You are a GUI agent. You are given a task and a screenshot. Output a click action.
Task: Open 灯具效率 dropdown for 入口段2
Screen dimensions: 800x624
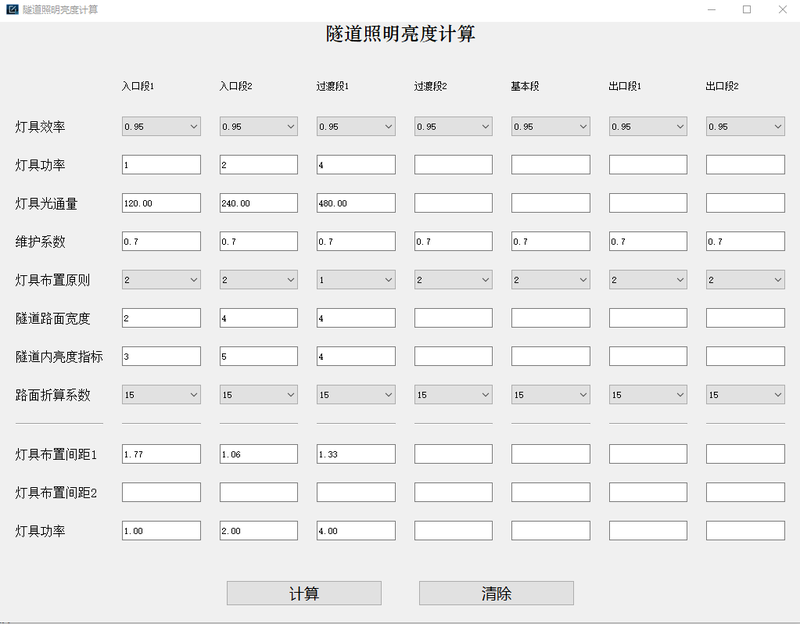(259, 127)
